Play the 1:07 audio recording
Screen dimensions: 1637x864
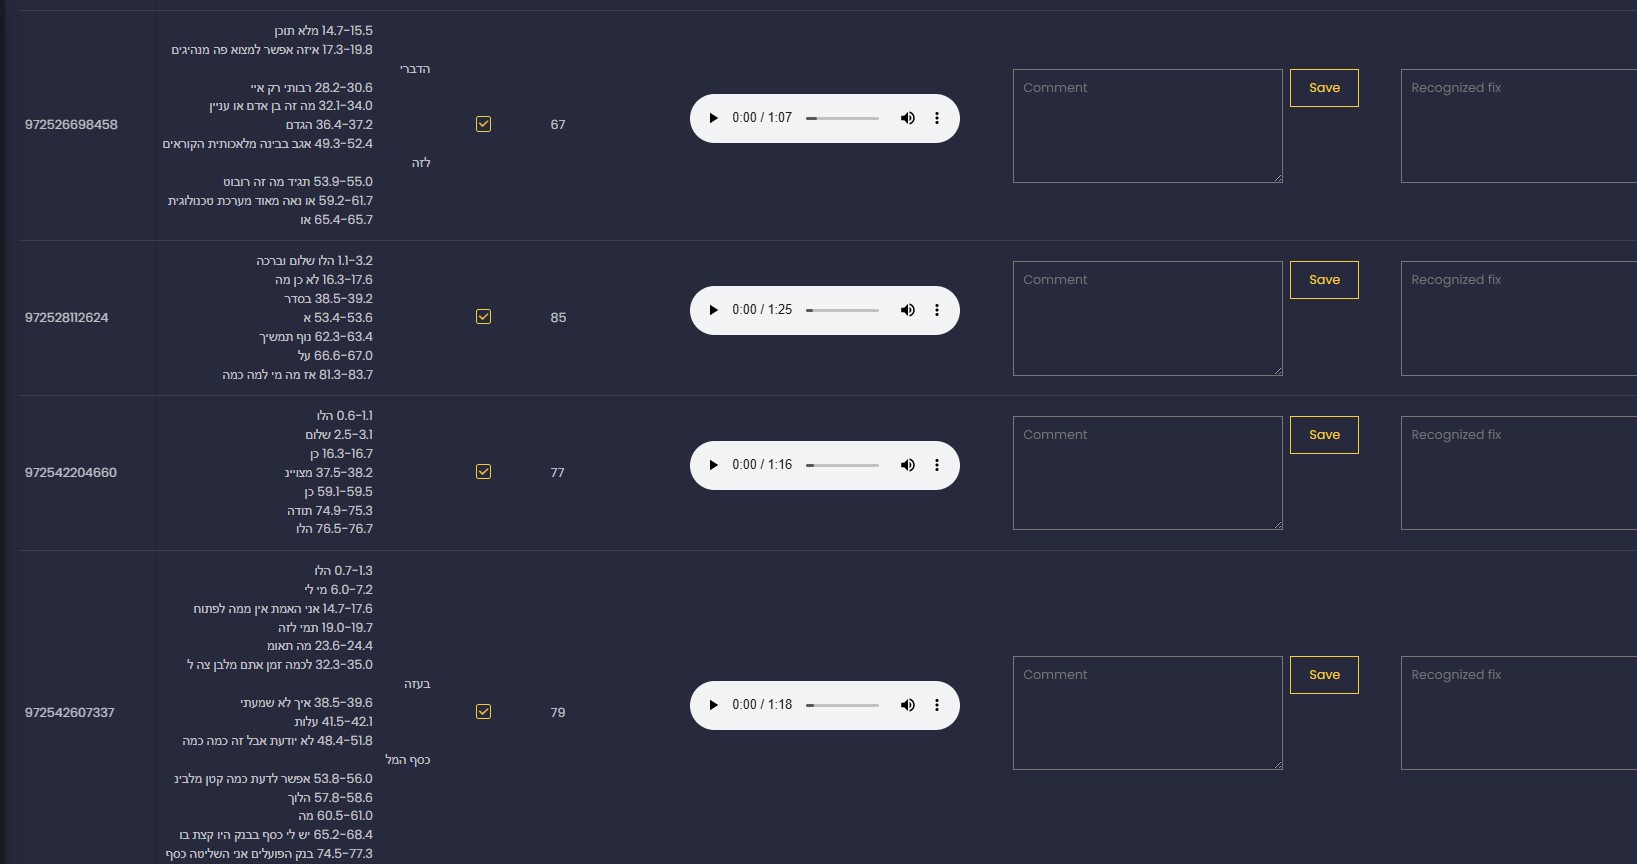click(x=713, y=118)
